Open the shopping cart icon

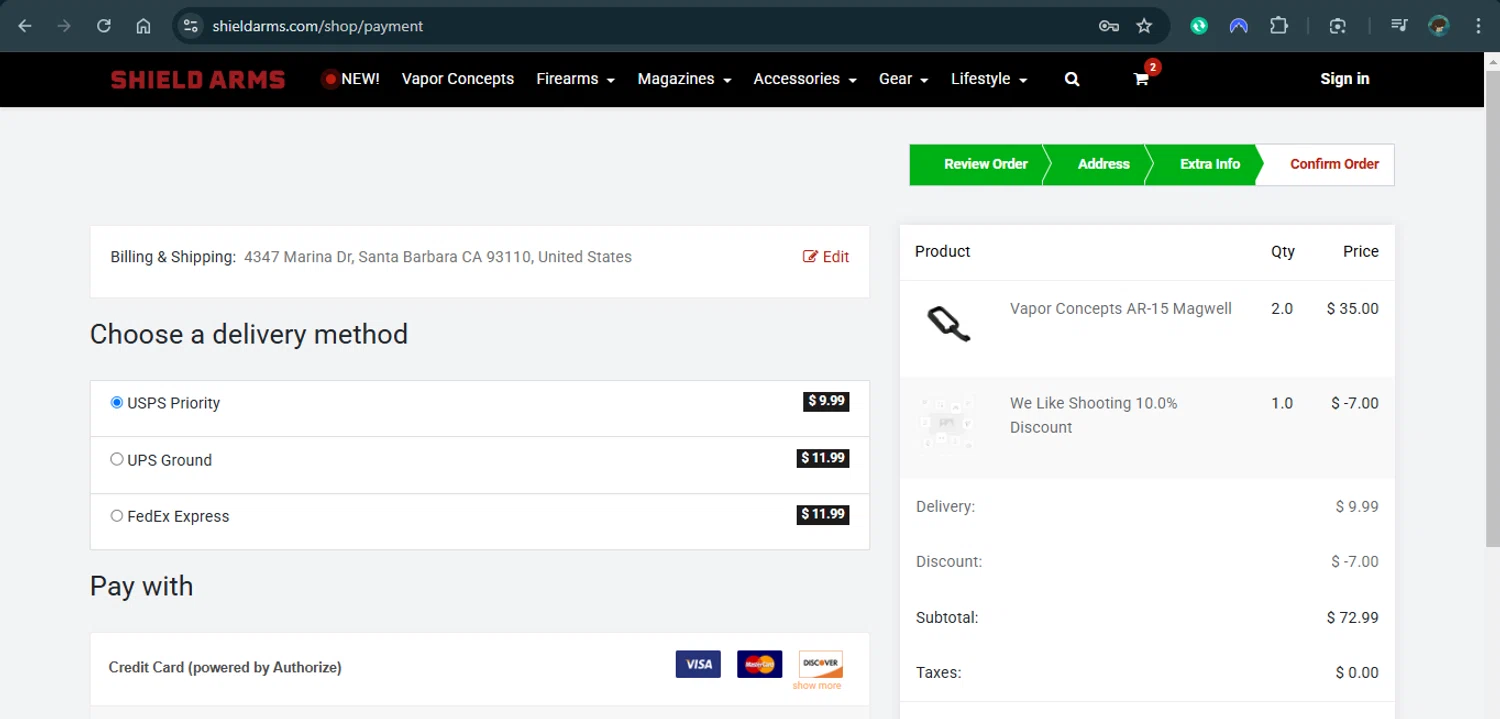point(1141,79)
